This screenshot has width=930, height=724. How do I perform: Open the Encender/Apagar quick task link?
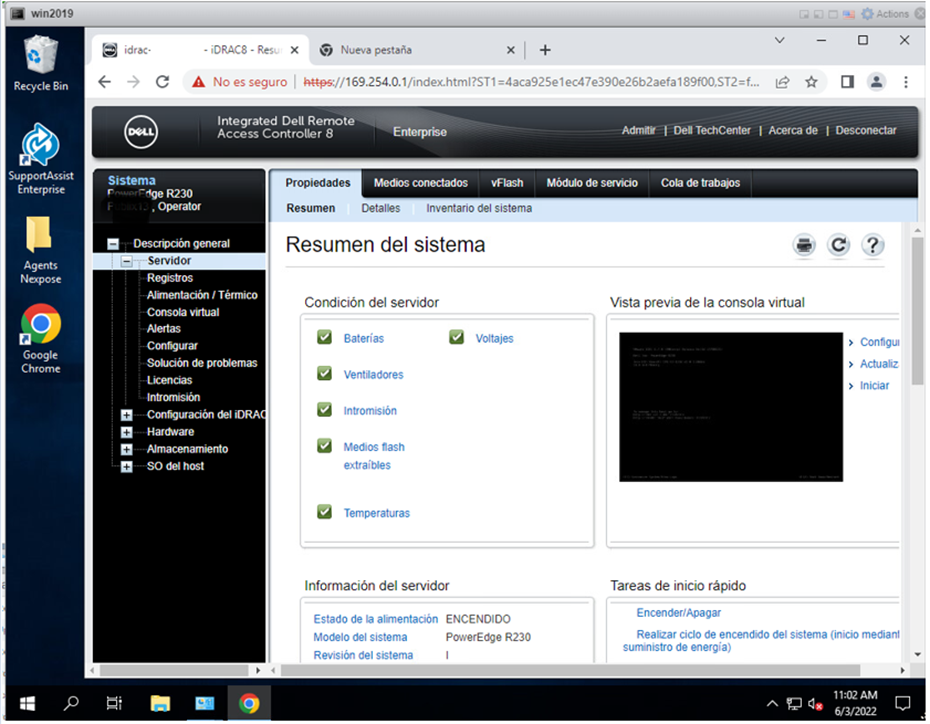click(x=680, y=612)
